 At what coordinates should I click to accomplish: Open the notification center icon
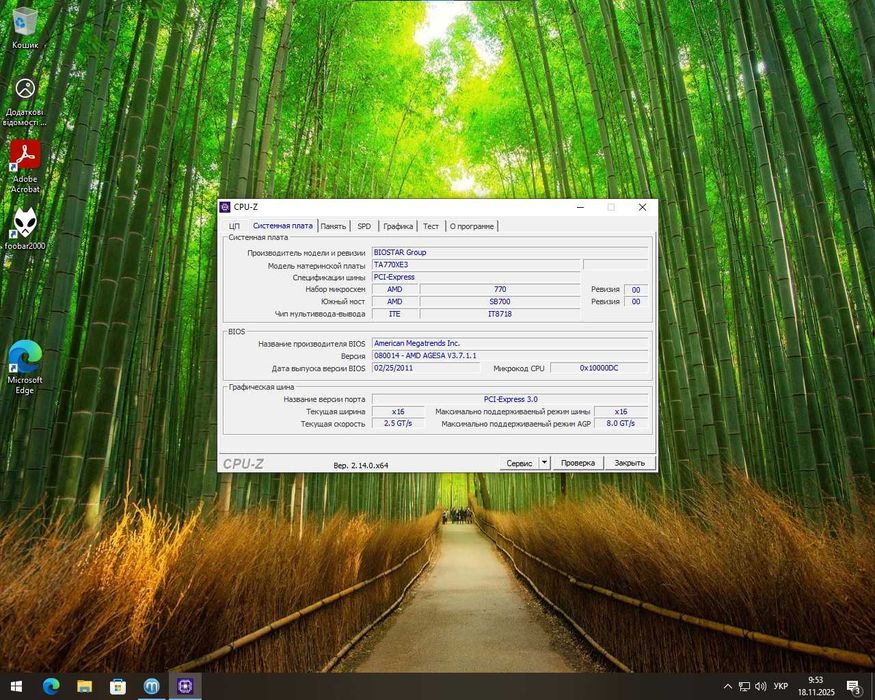pos(853,687)
